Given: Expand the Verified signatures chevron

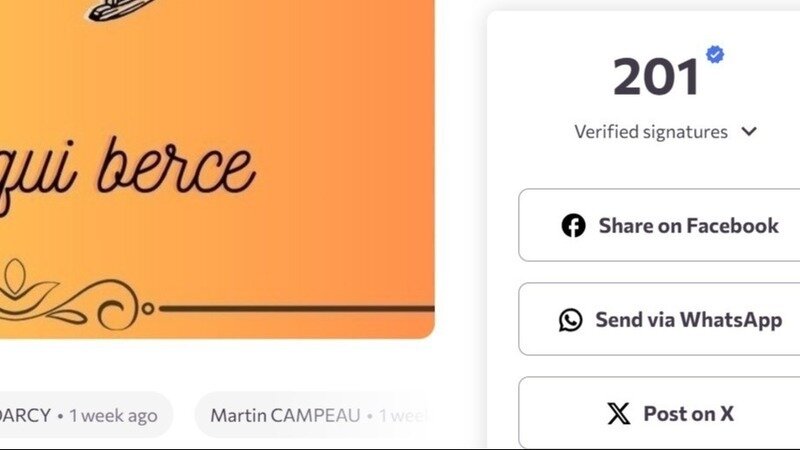Looking at the screenshot, I should 749,132.
